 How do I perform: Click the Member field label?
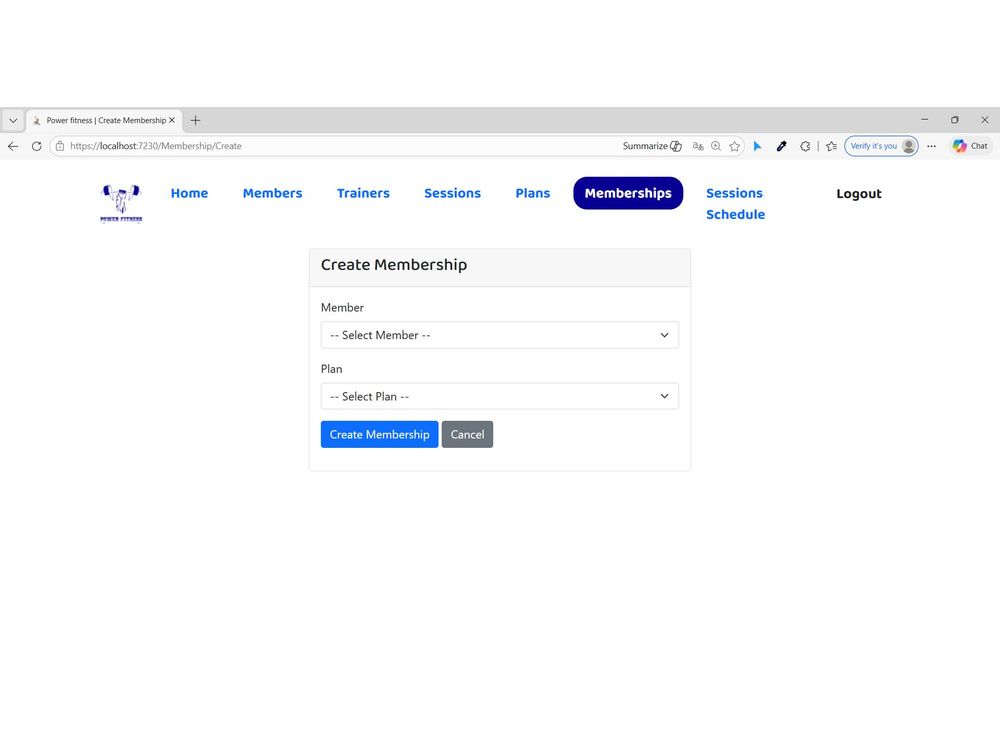tap(342, 307)
